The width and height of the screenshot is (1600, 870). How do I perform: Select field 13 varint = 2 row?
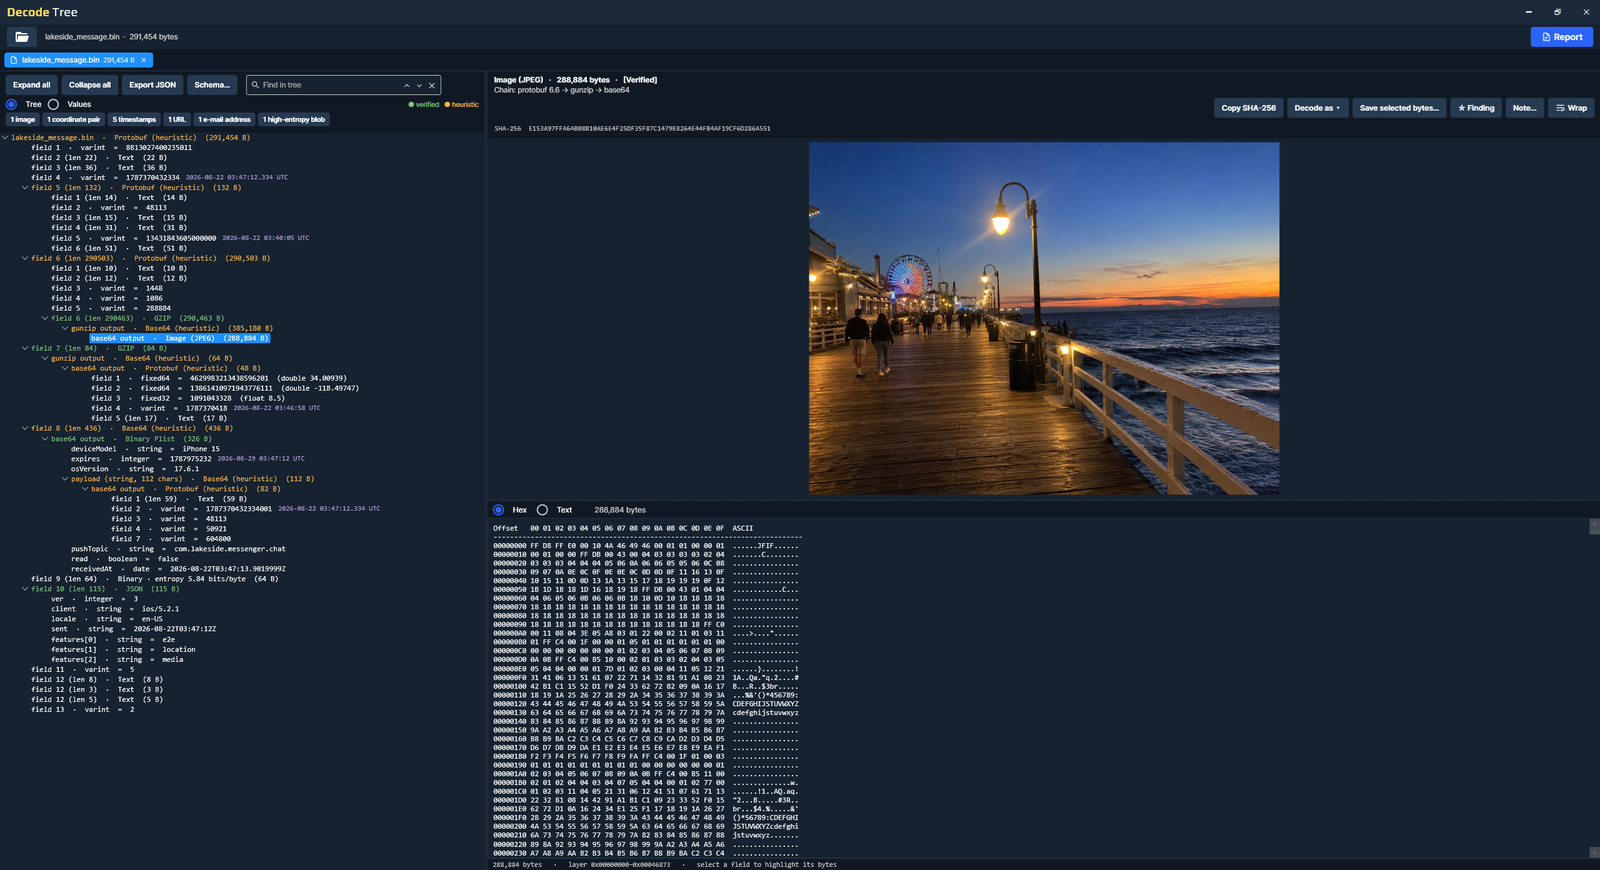point(82,709)
